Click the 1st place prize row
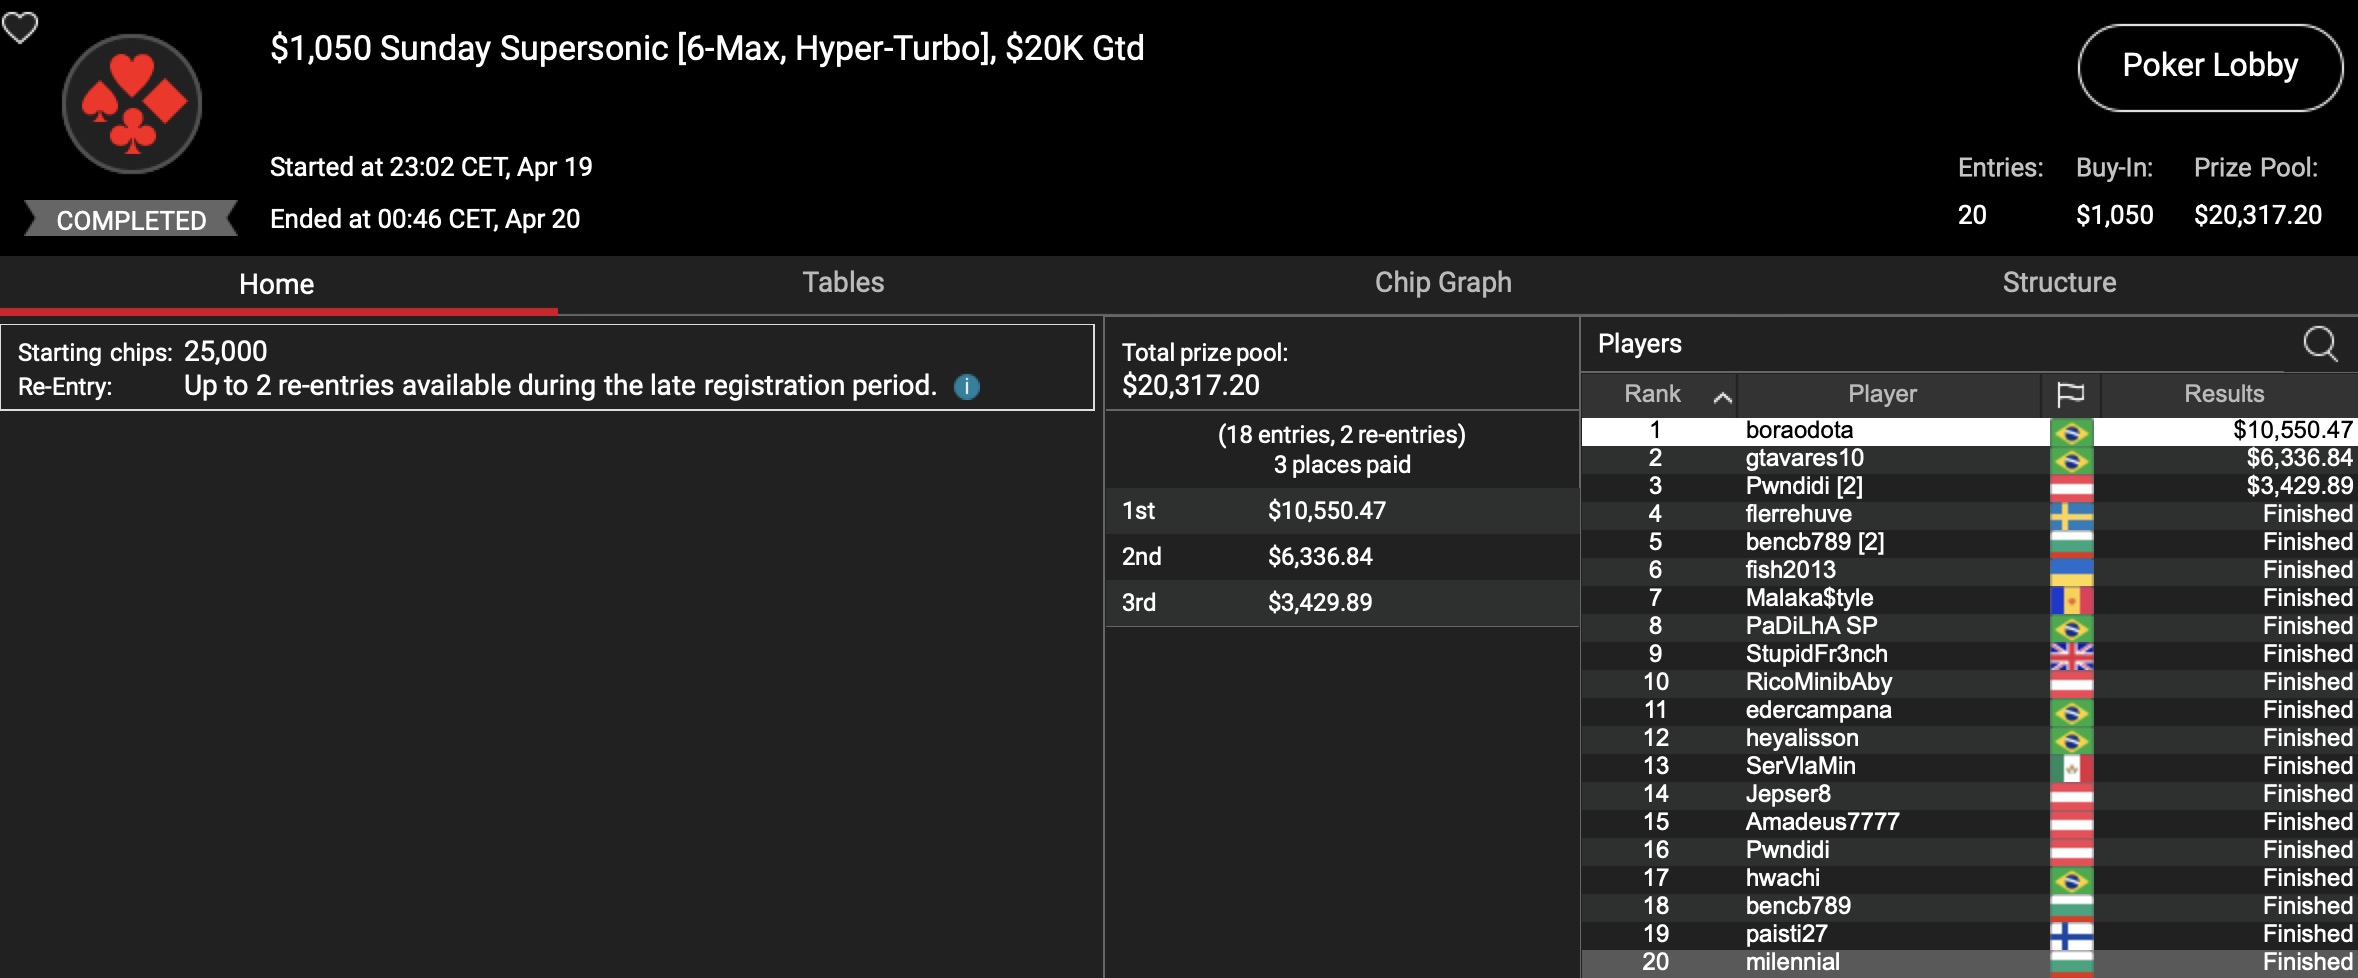 (1340, 511)
